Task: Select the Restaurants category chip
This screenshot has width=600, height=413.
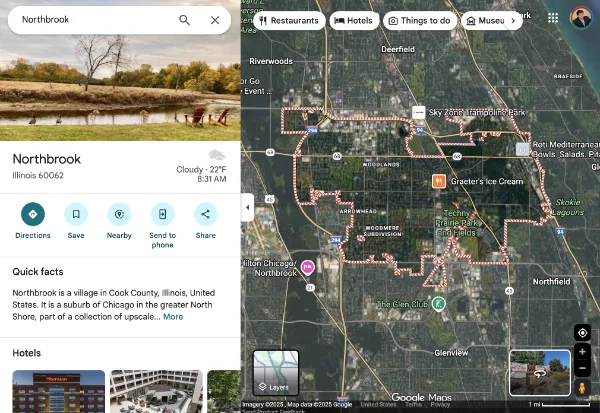Action: coord(288,20)
